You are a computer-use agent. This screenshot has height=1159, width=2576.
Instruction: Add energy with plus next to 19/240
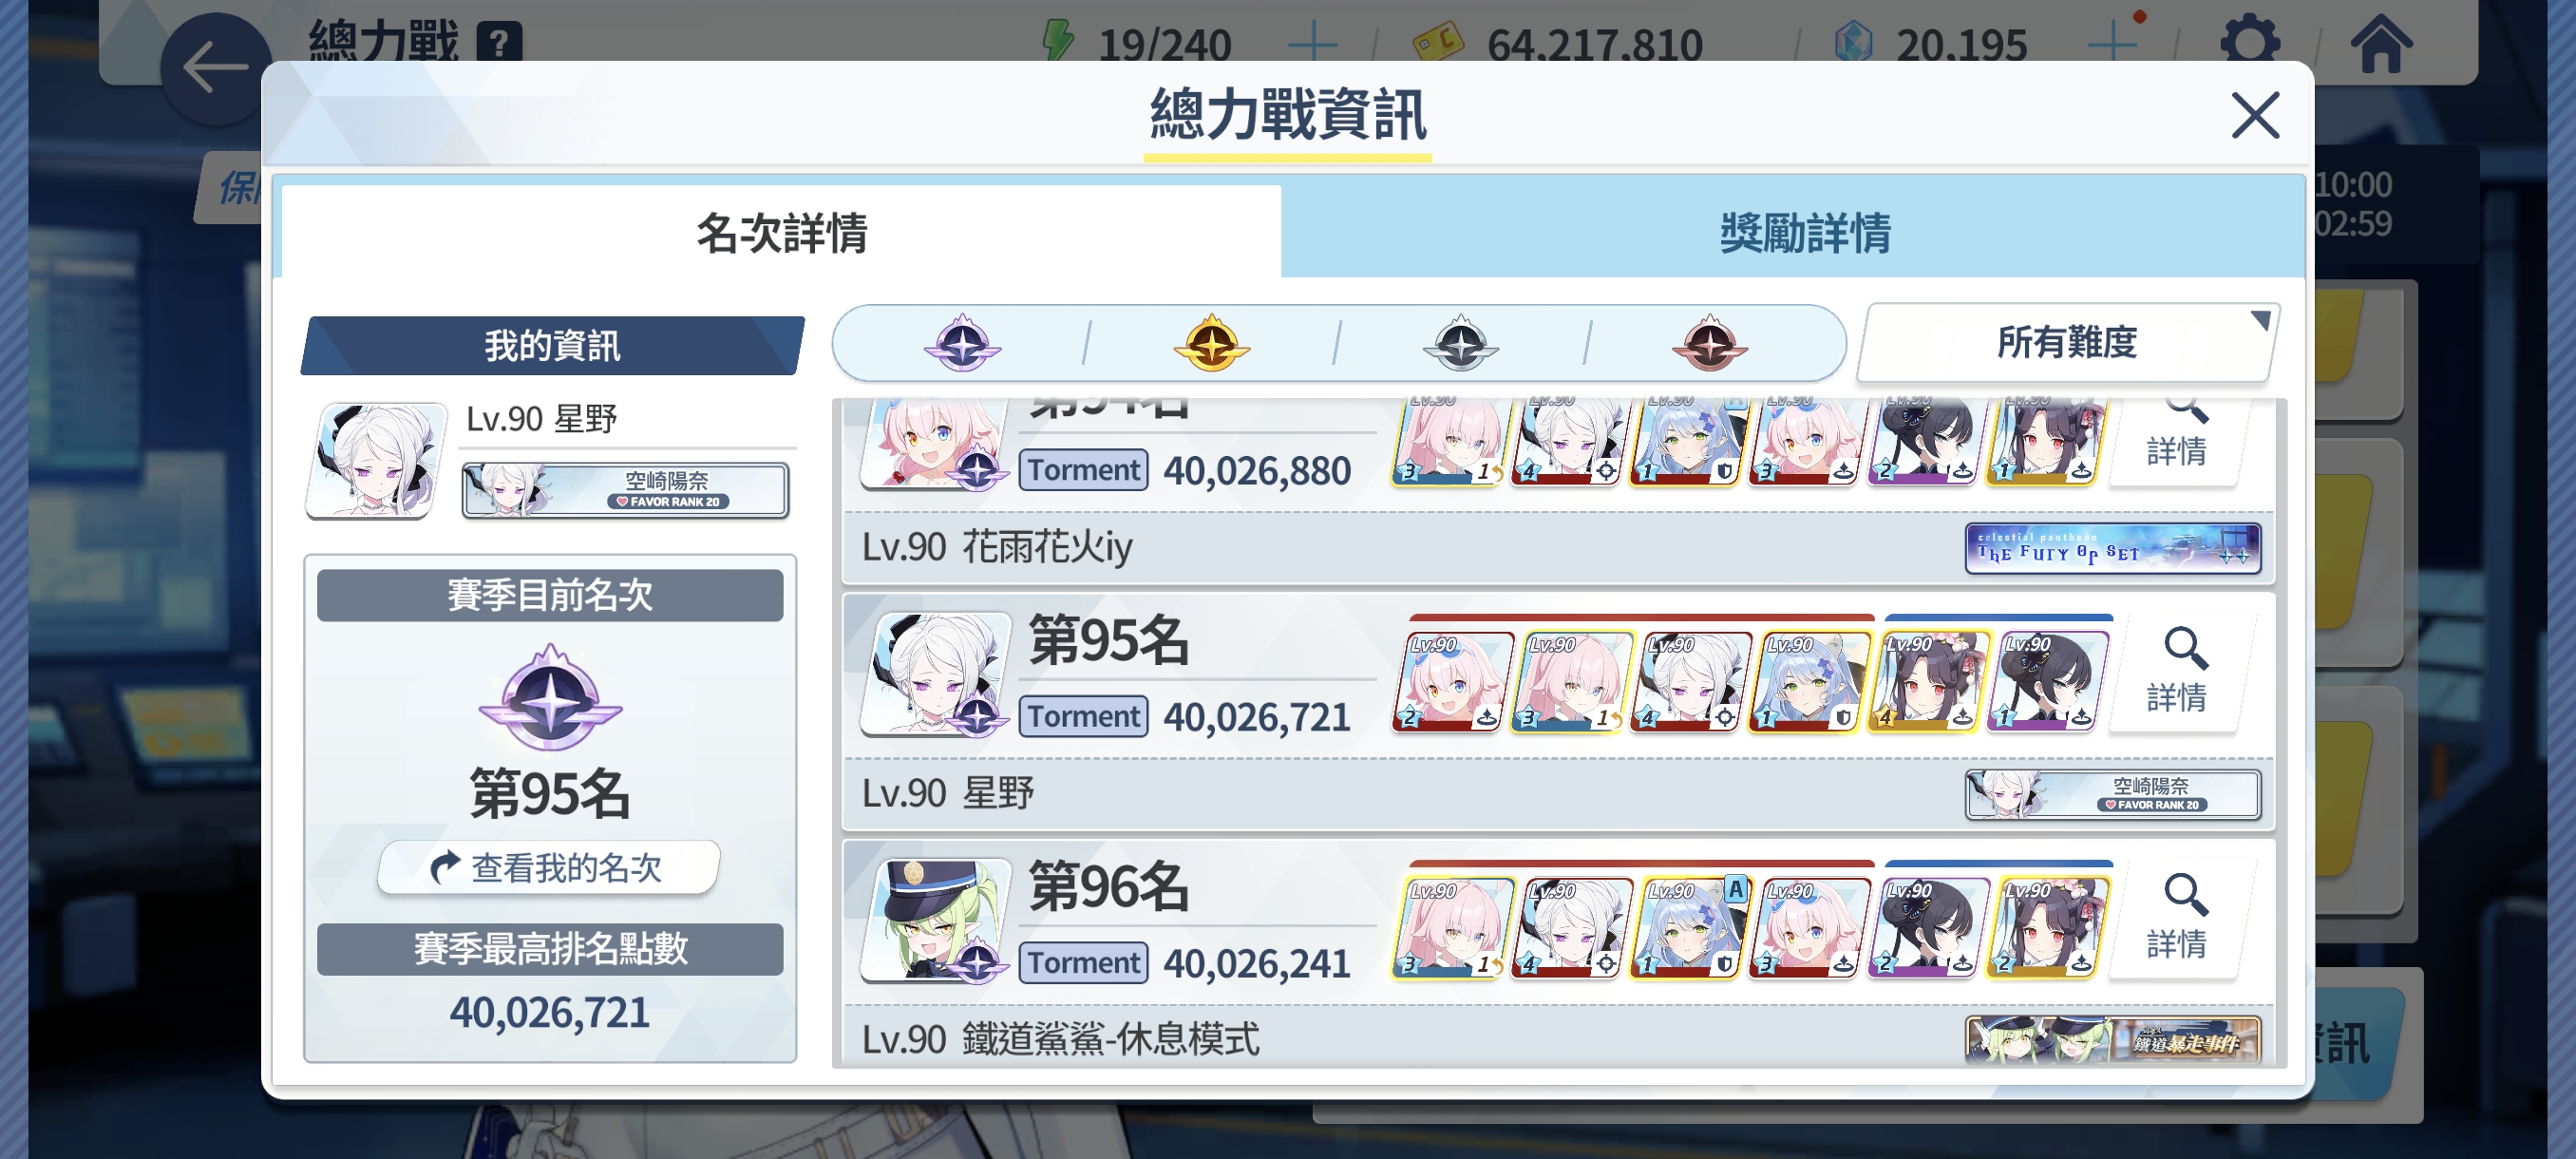(1312, 44)
